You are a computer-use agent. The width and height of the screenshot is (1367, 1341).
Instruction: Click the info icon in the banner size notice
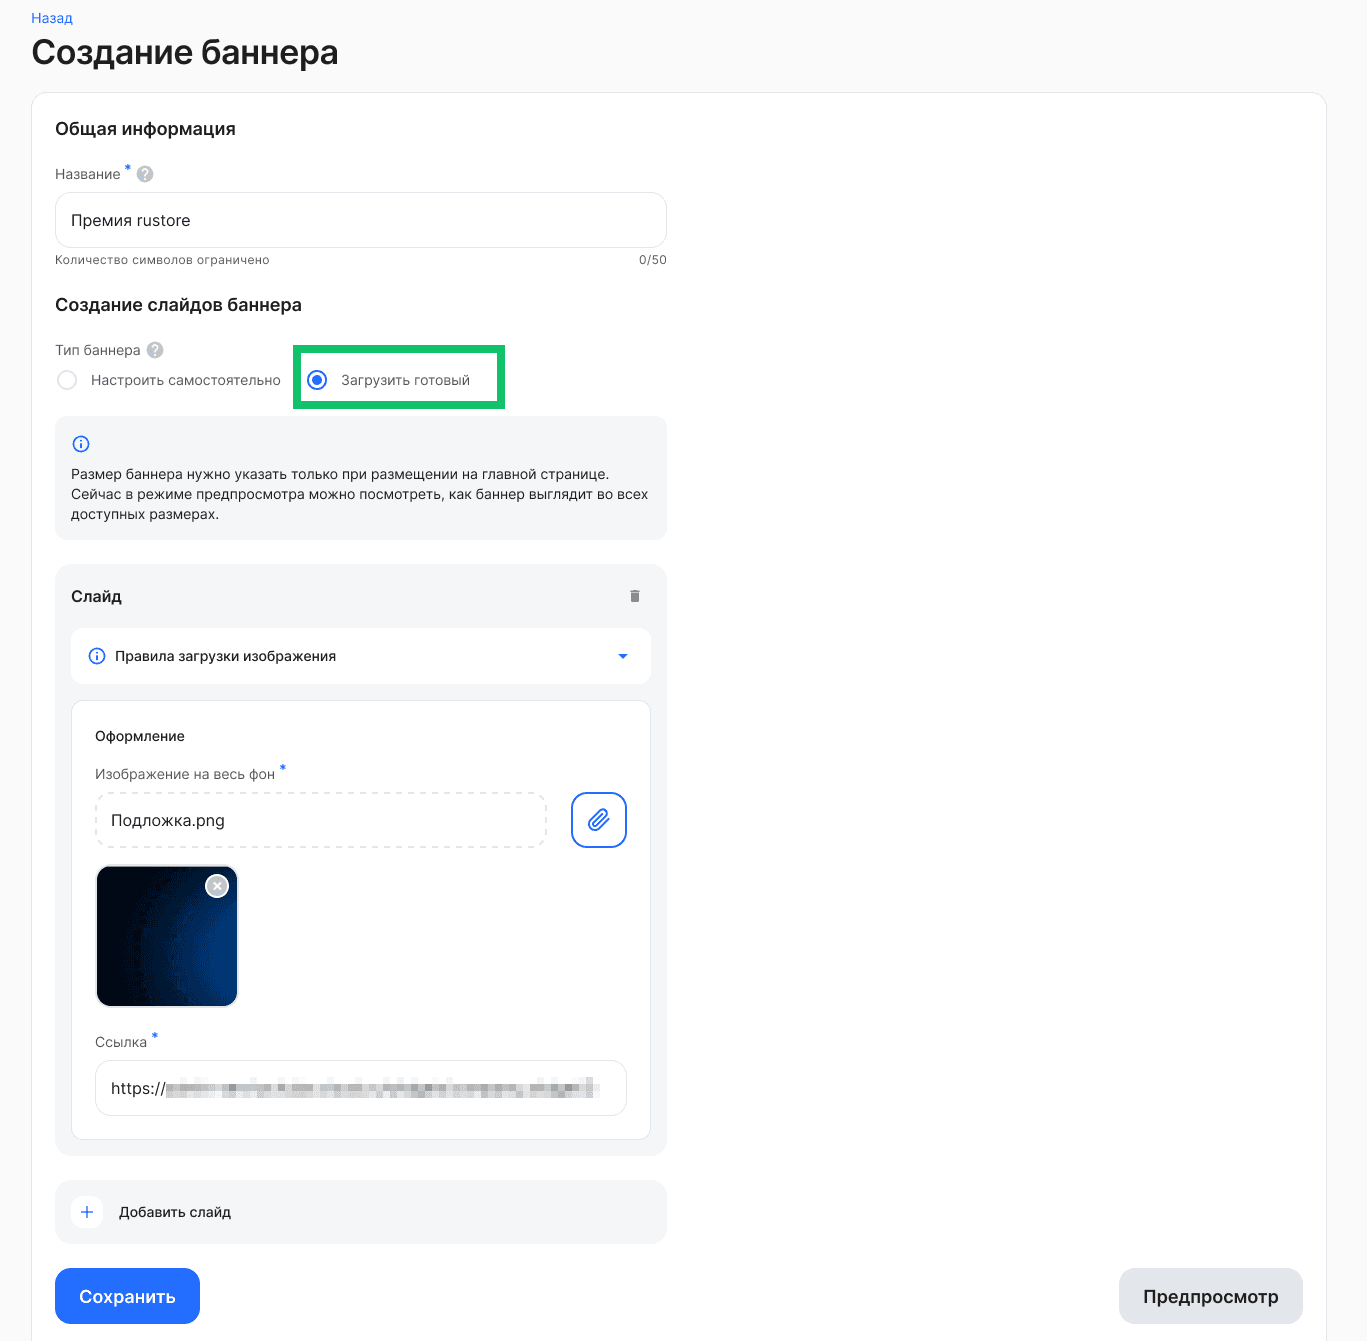pyautogui.click(x=81, y=444)
